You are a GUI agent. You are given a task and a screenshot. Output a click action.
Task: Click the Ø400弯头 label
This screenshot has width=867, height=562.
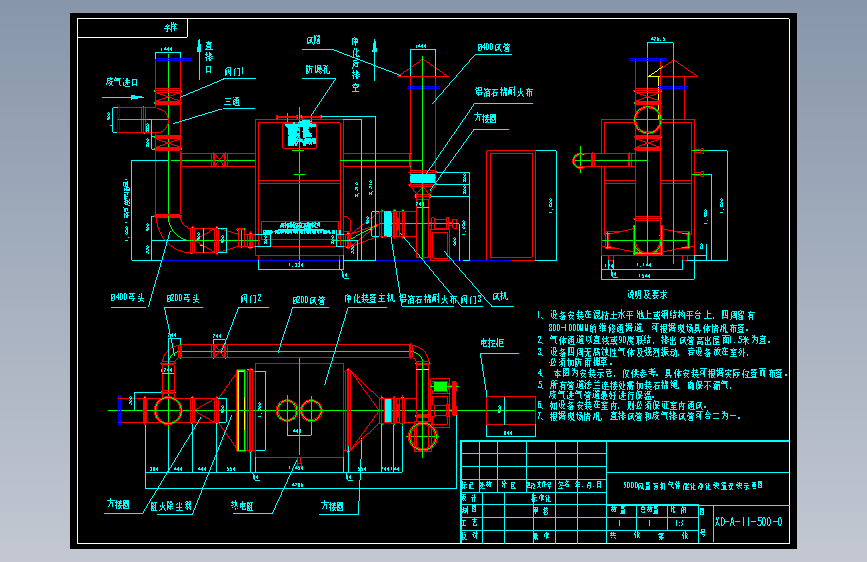pos(127,298)
